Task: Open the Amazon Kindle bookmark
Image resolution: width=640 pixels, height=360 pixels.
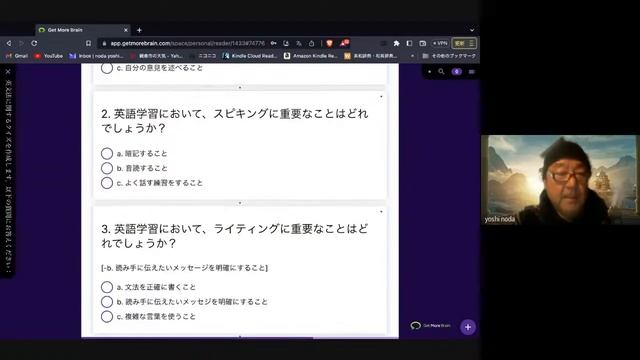Action: click(x=311, y=56)
